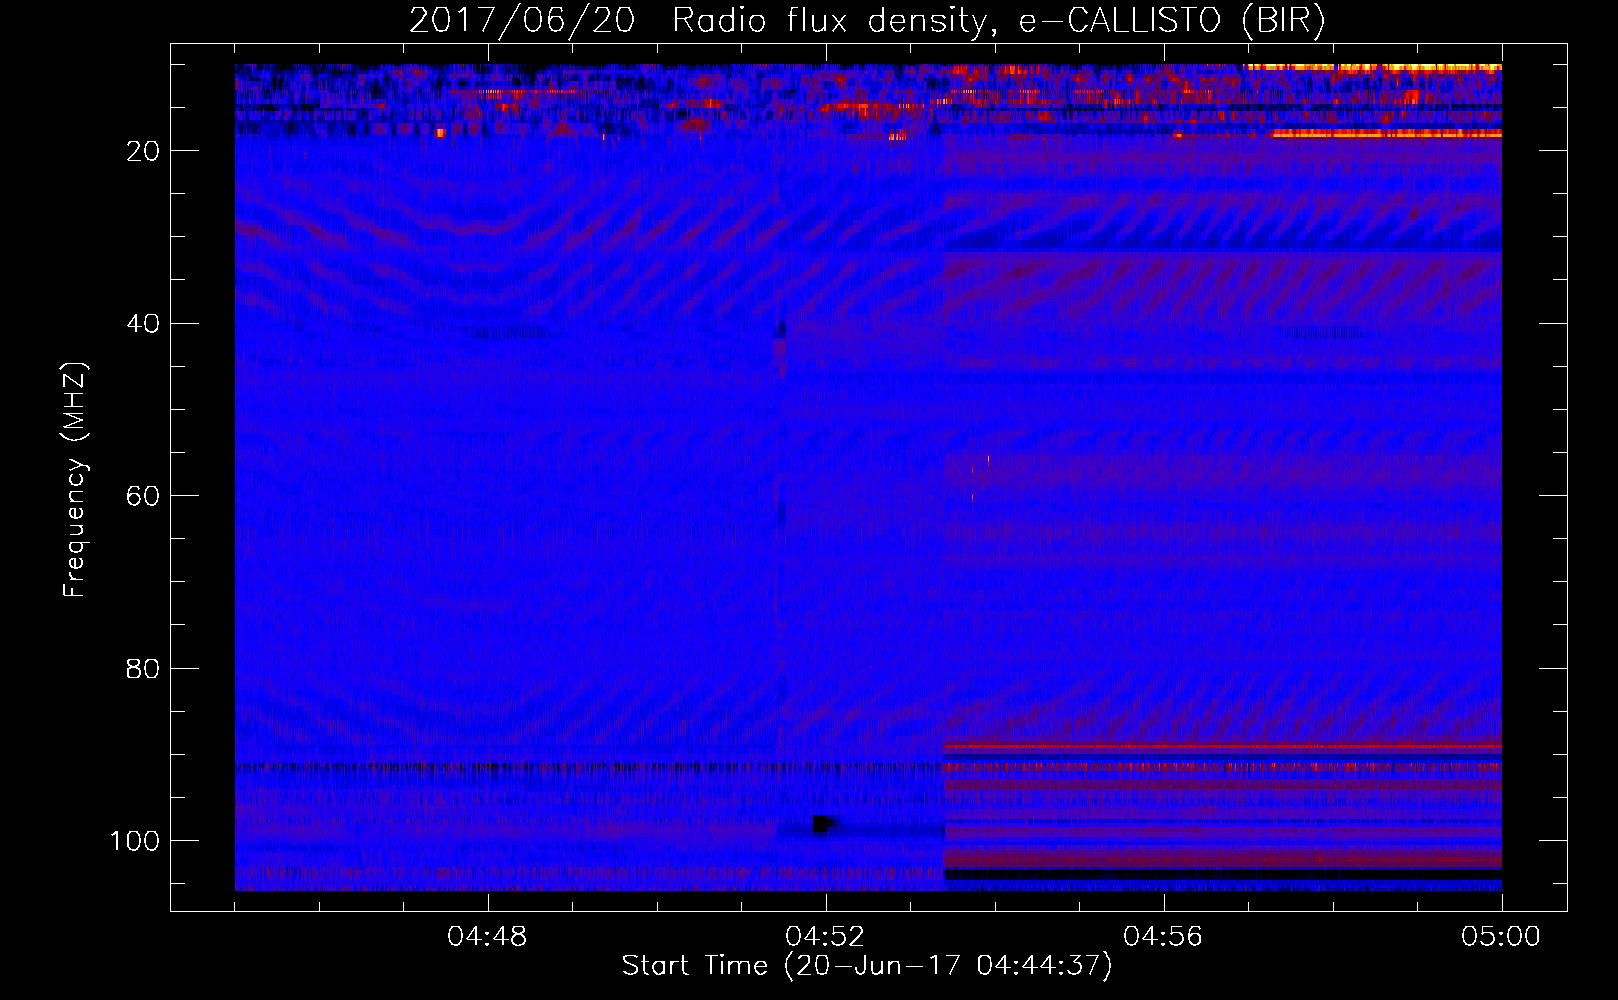Click the frequency tick label "80"

click(x=143, y=669)
